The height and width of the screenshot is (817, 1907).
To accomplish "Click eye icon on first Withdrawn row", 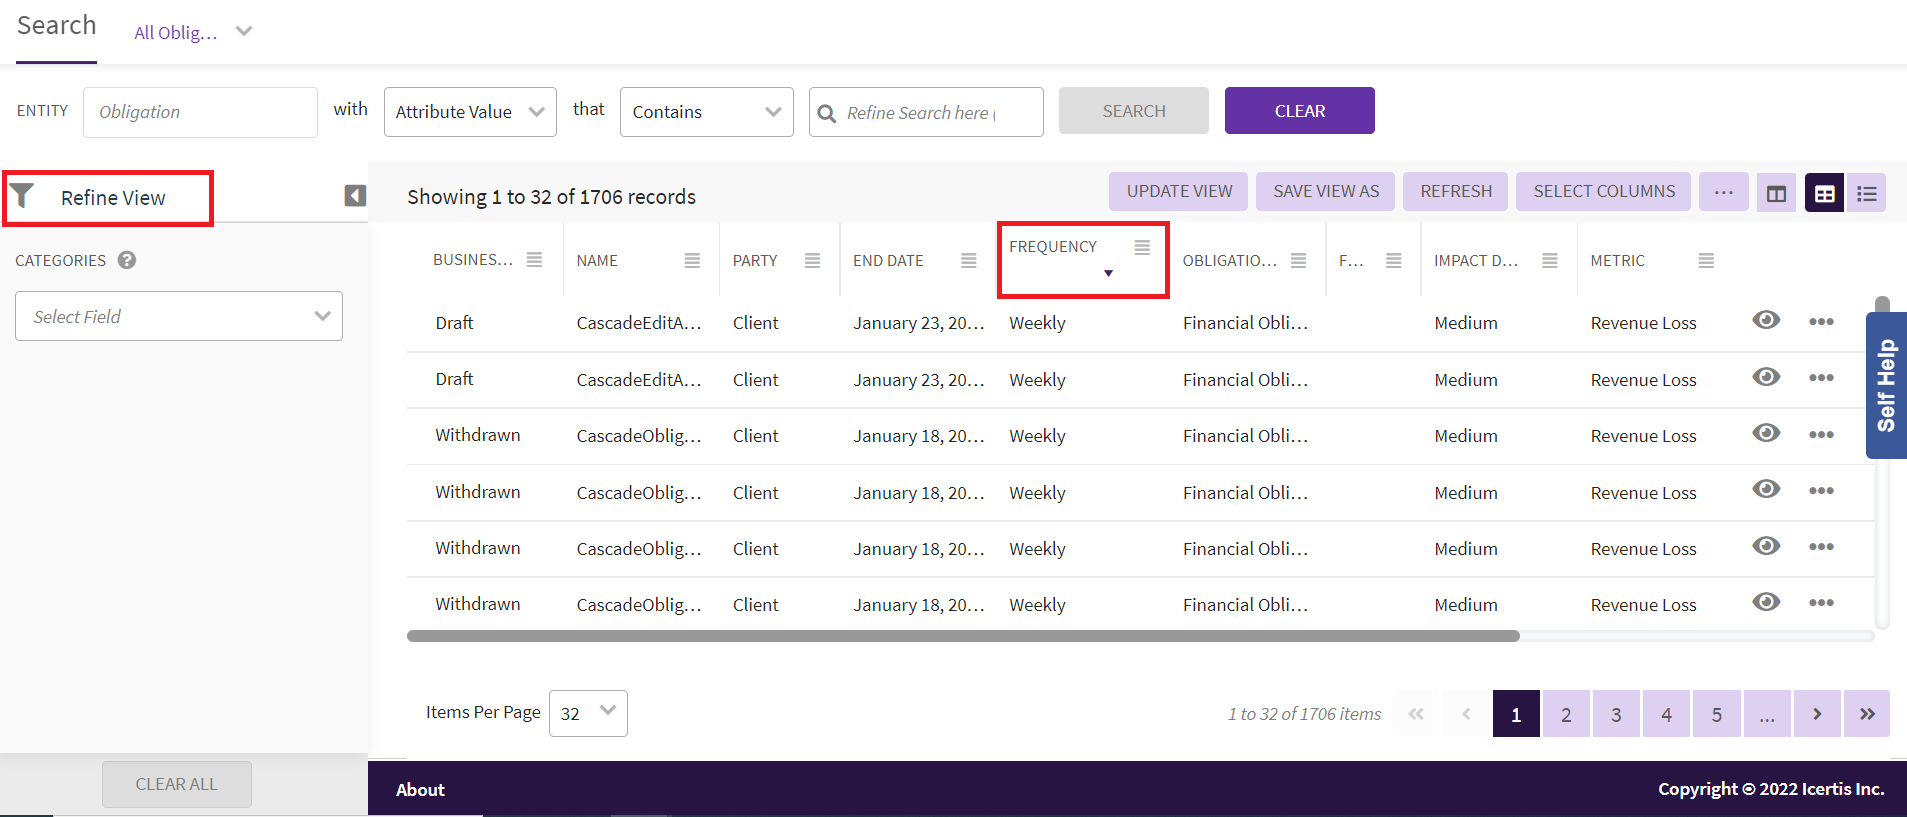I will coord(1766,433).
